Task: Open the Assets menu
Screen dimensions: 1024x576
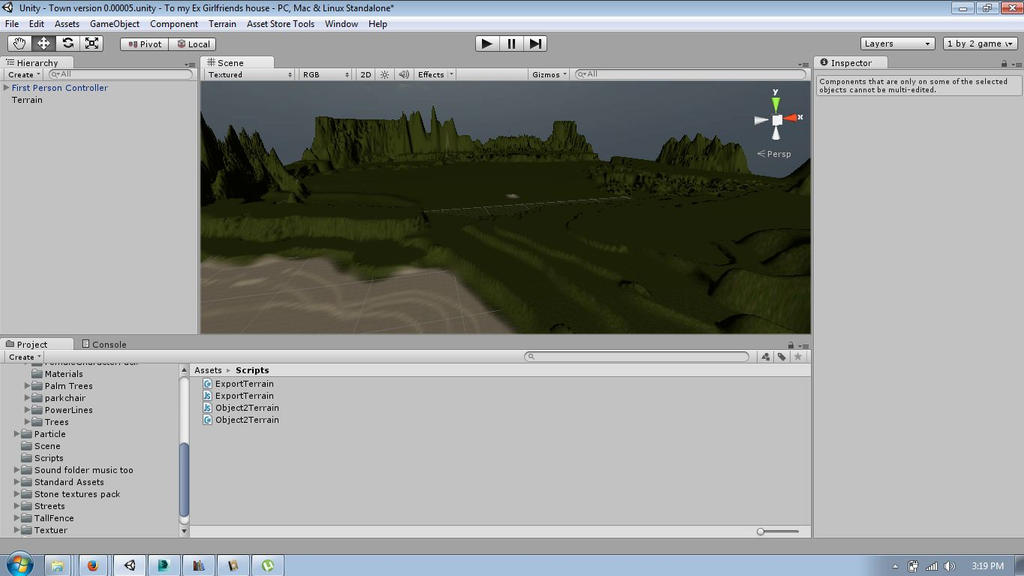Action: tap(67, 24)
